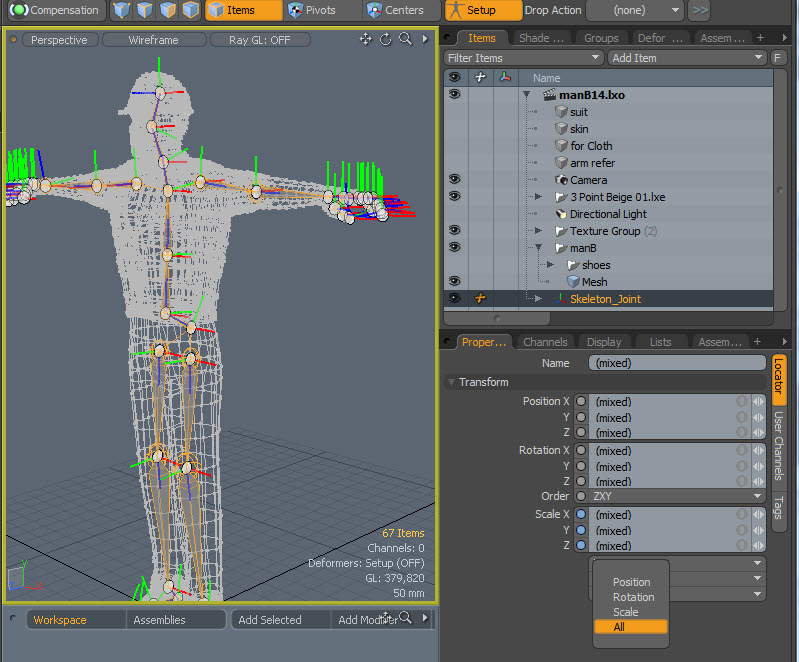Click the Name input field

click(676, 363)
